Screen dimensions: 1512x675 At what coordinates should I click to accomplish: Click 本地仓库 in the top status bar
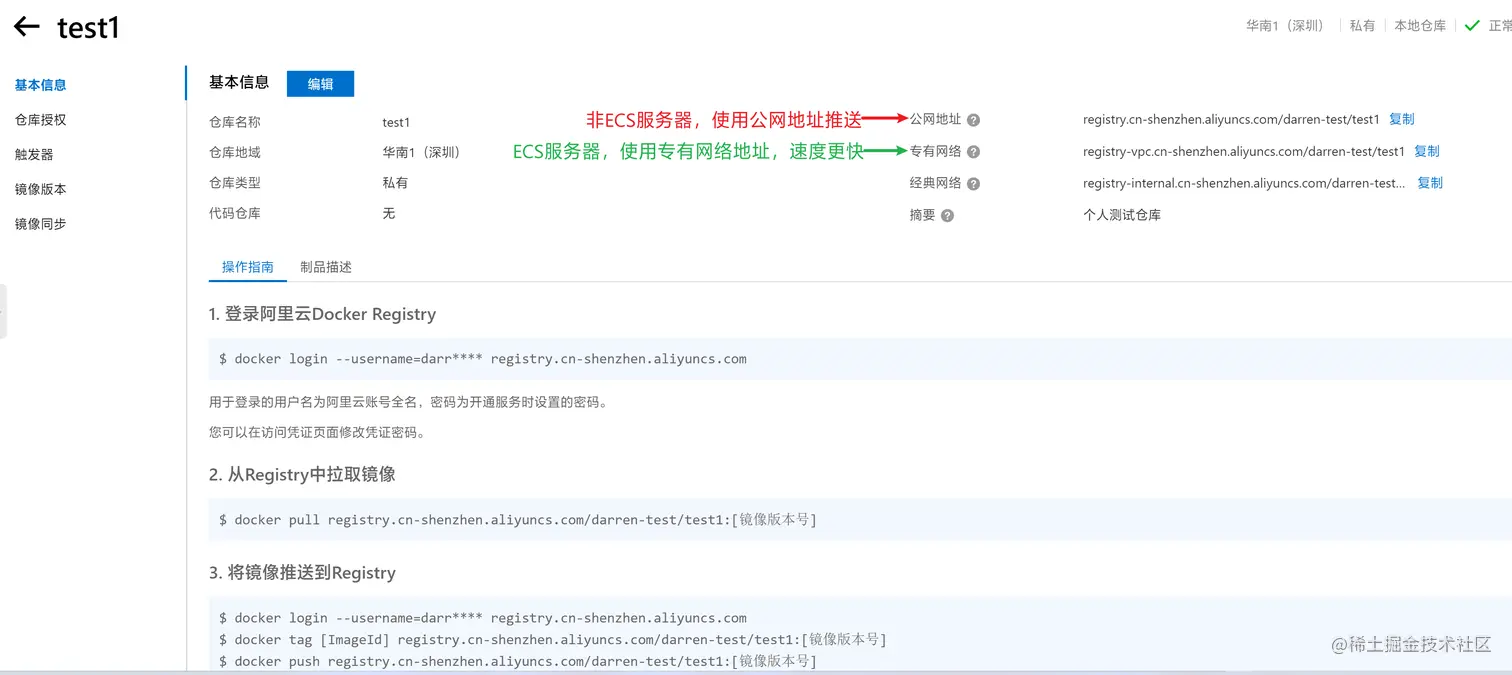[1420, 26]
